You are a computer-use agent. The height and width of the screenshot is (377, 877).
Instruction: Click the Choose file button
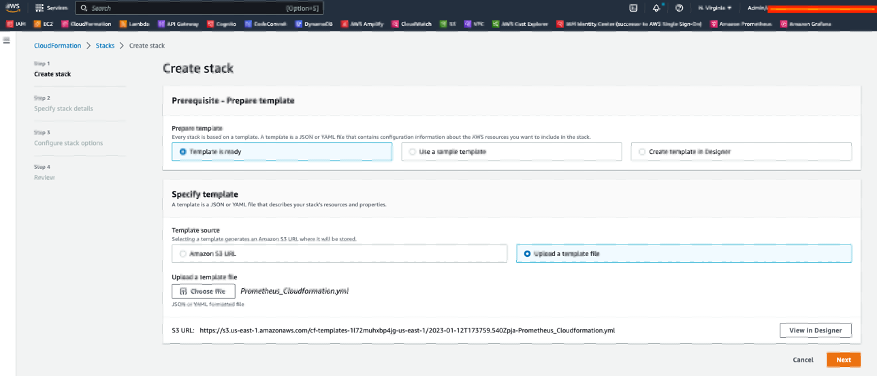pyautogui.click(x=204, y=291)
